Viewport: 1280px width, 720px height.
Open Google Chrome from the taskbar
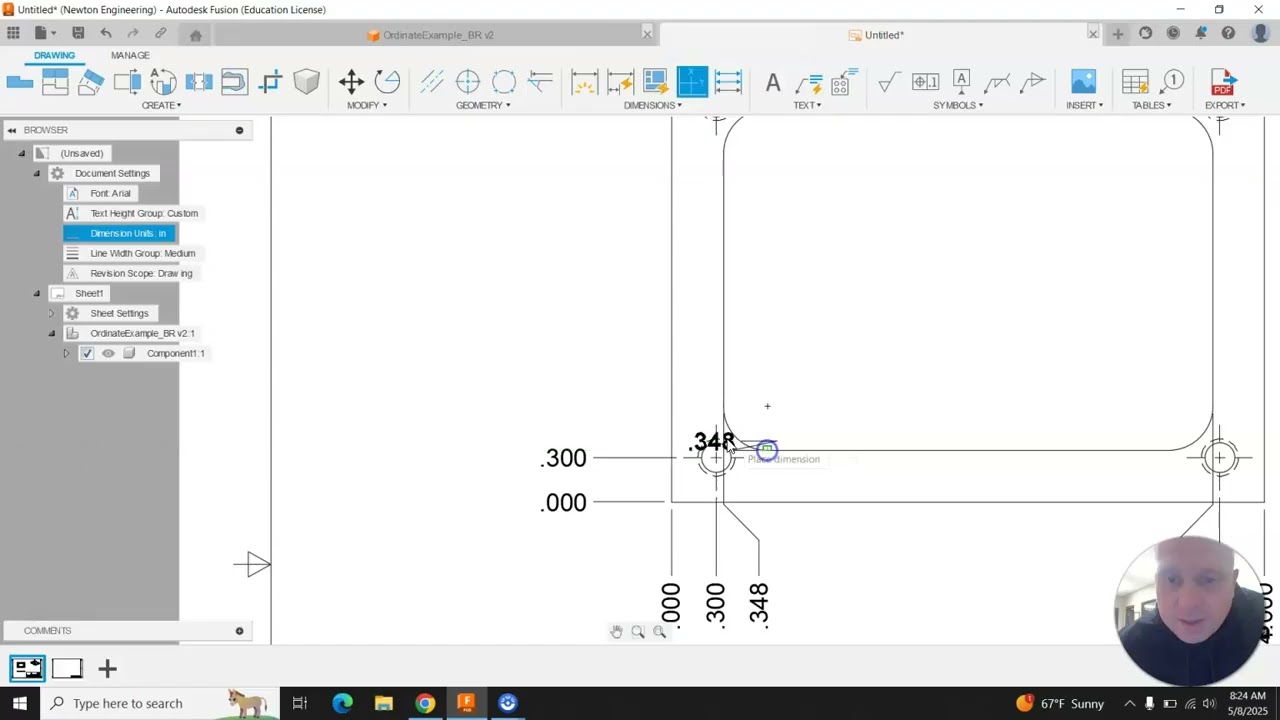(x=425, y=703)
